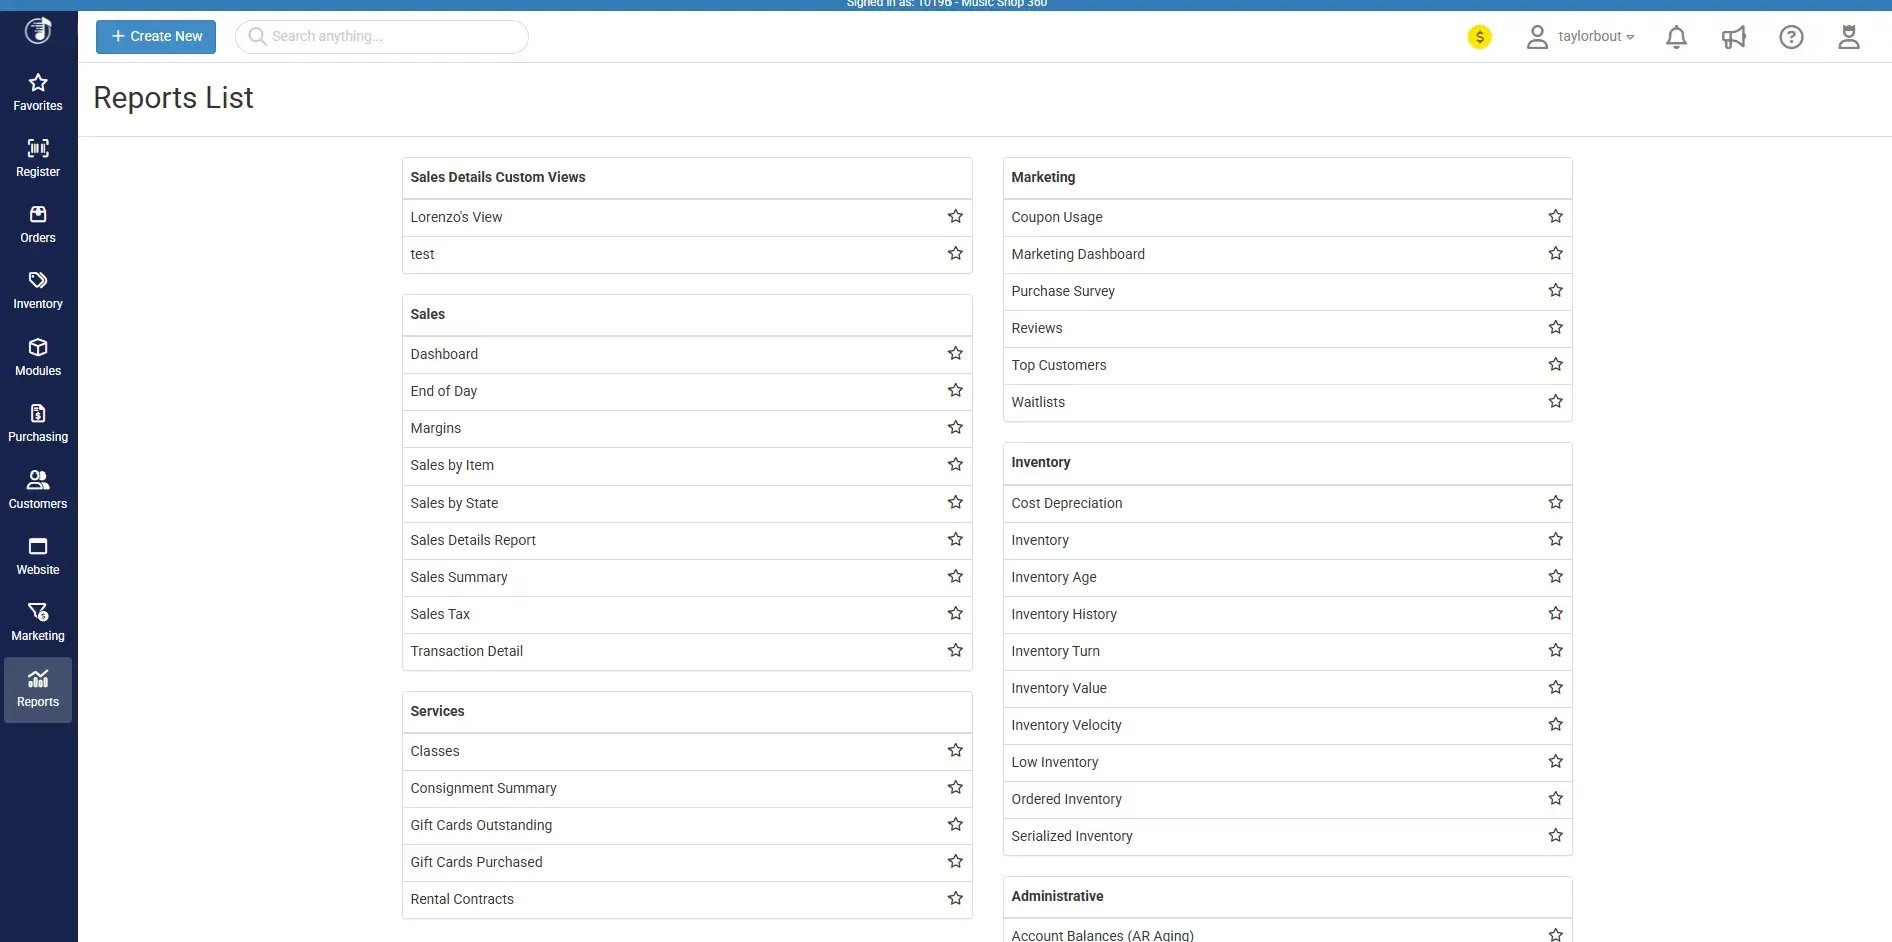The image size is (1892, 942).
Task: Open the notifications bell icon
Action: (1676, 37)
